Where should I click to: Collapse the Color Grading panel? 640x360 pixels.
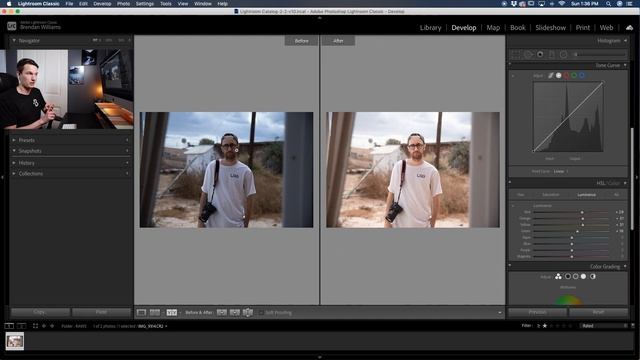(x=625, y=266)
